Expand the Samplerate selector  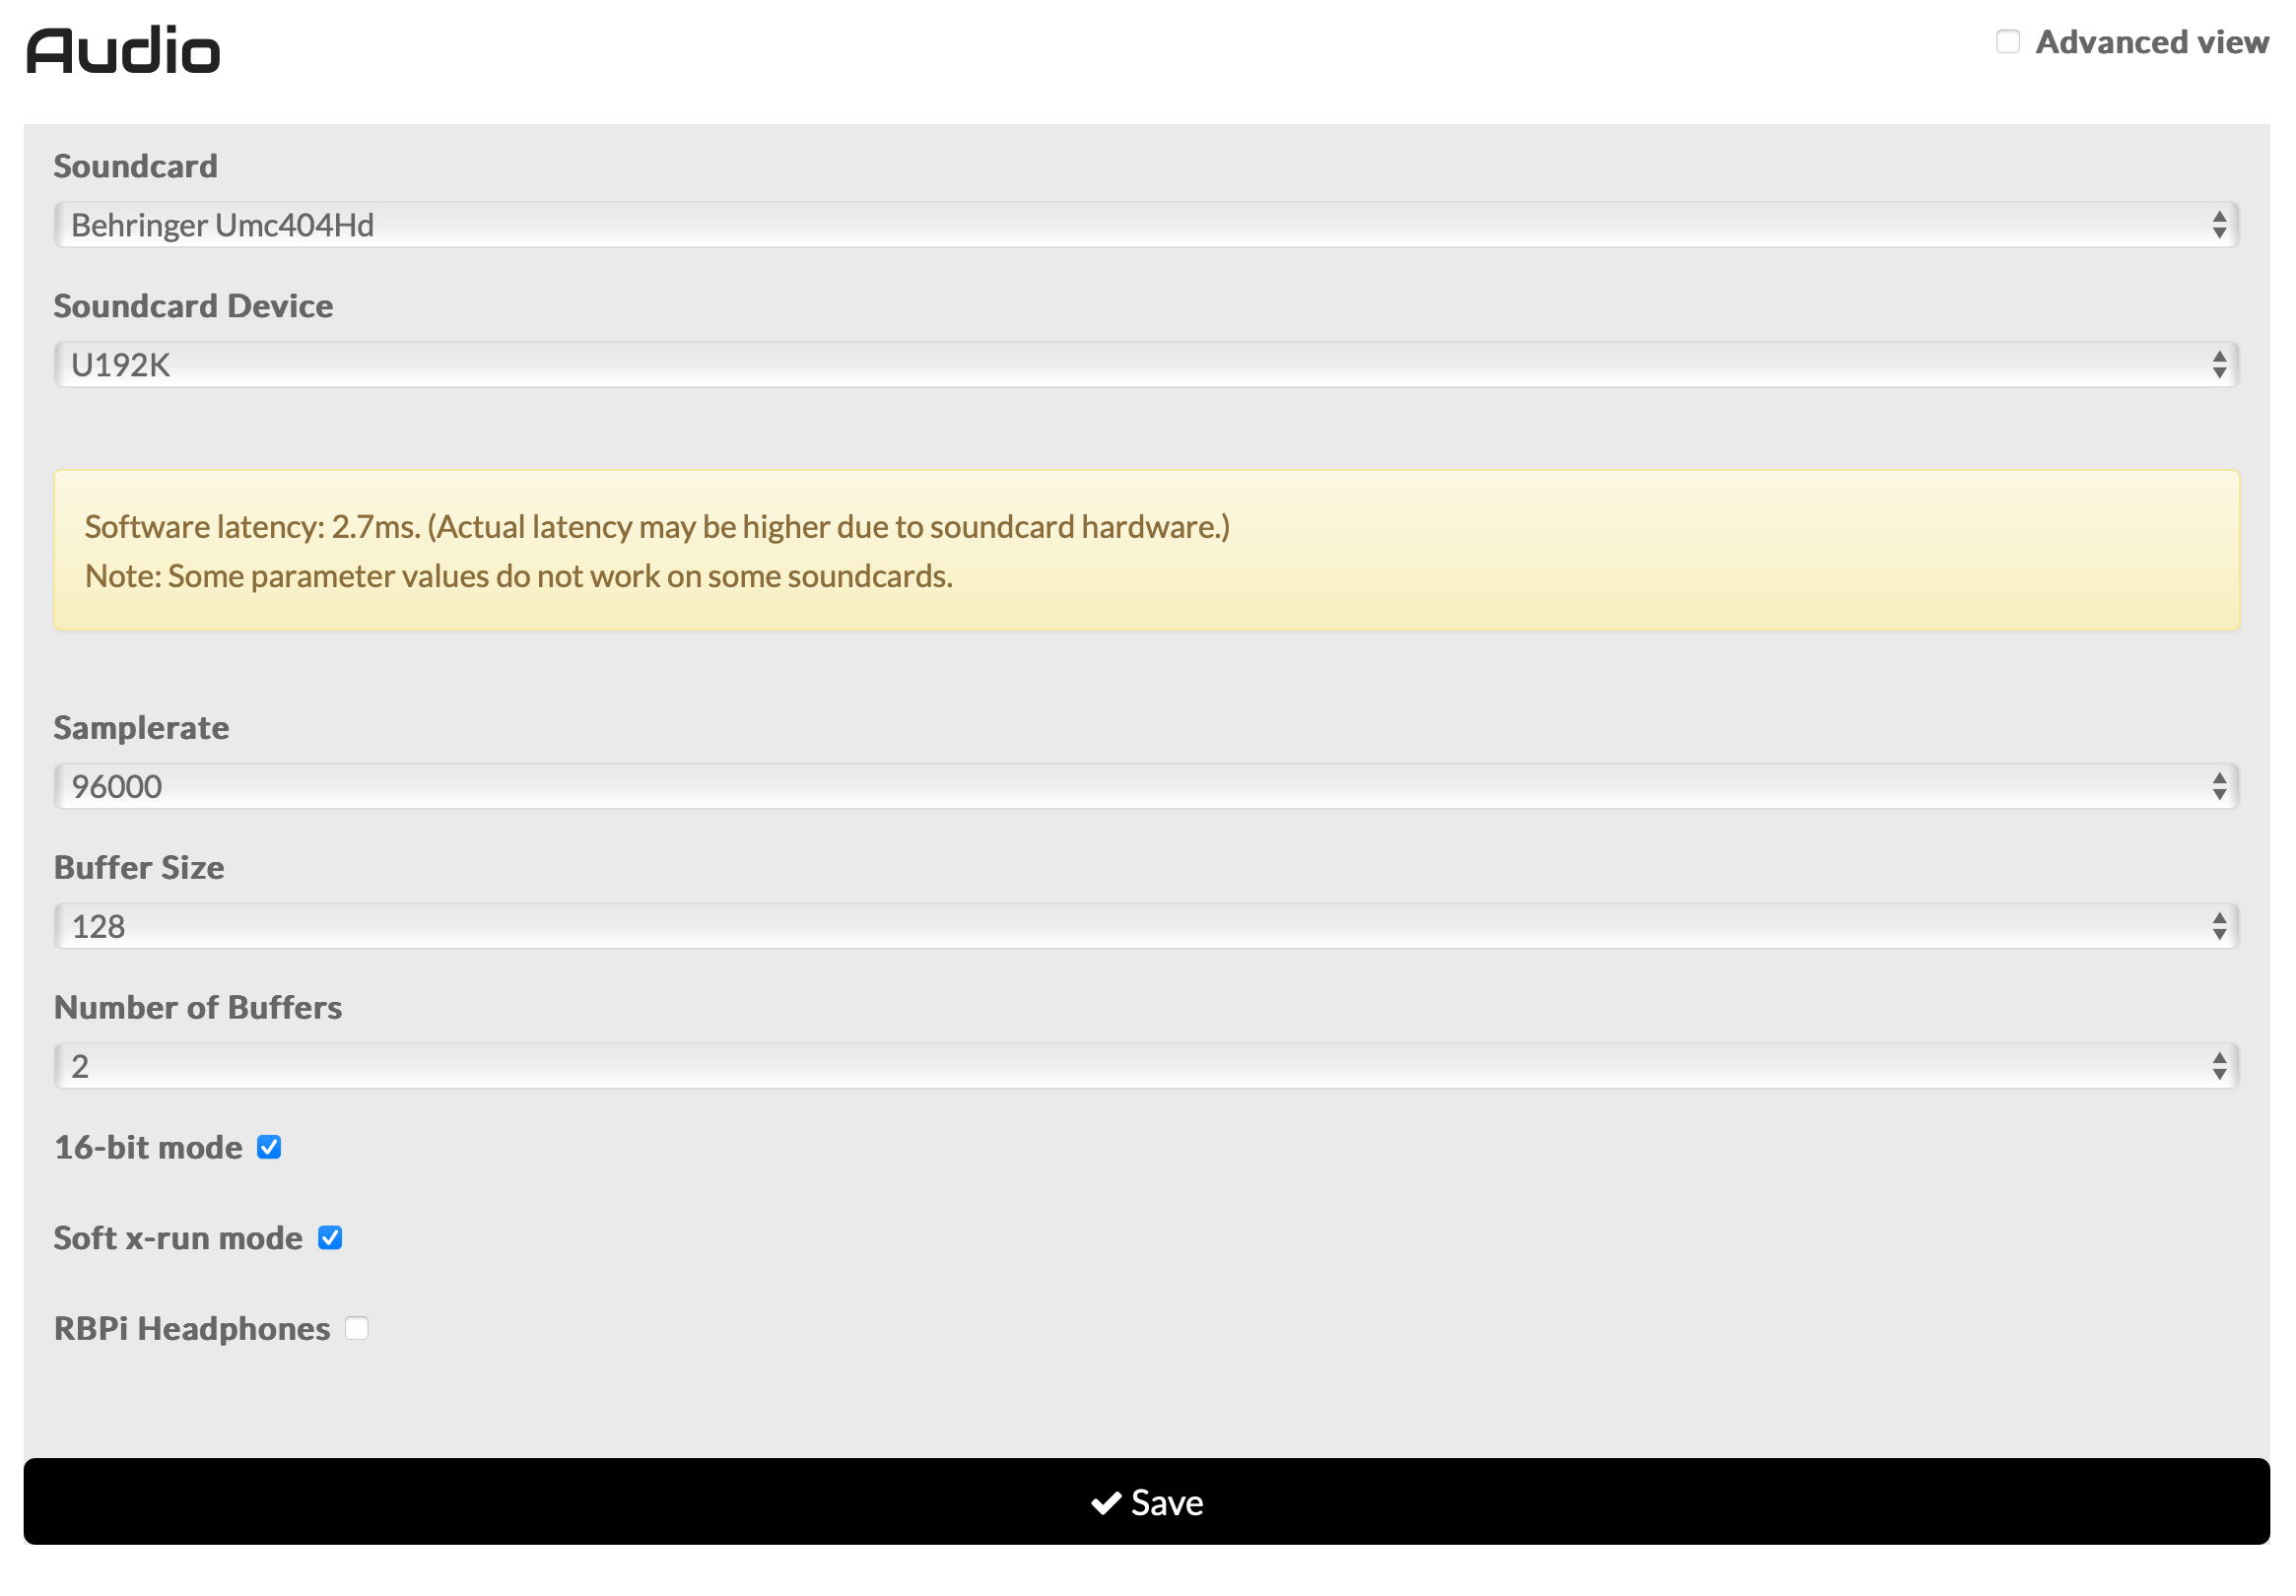pos(1145,786)
